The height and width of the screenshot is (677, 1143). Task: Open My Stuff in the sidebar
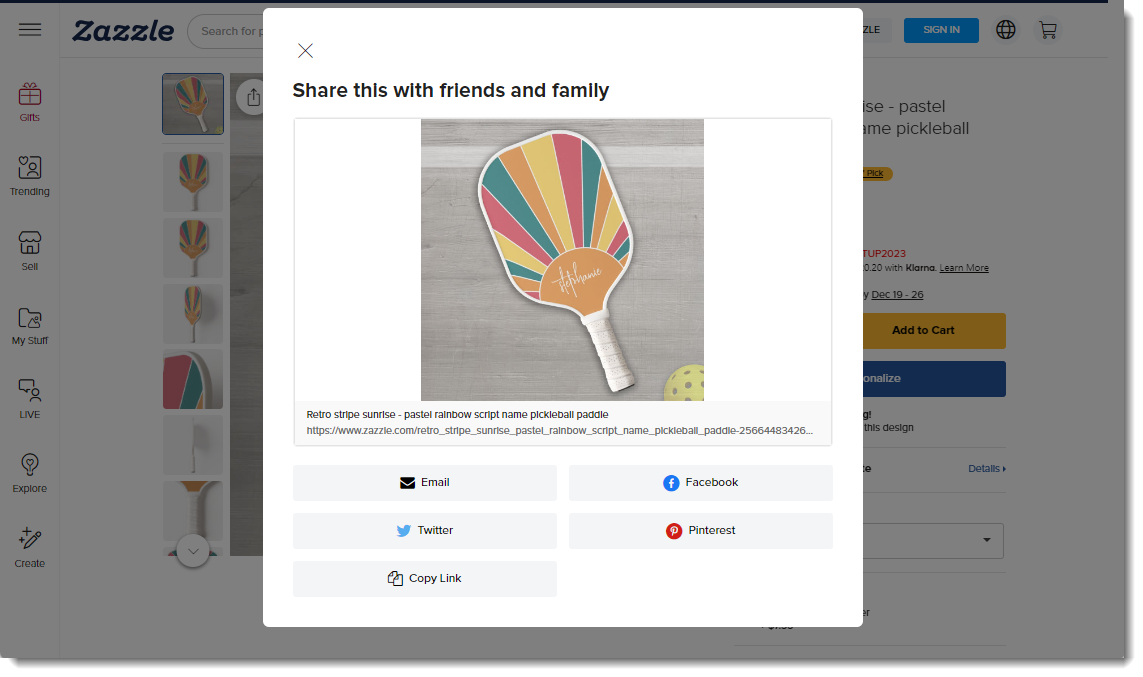(30, 325)
